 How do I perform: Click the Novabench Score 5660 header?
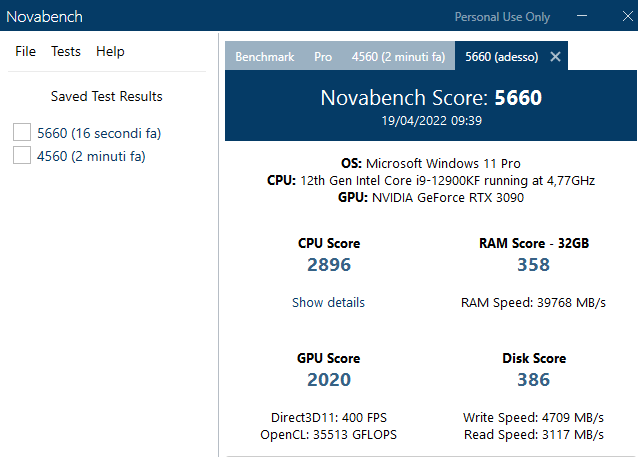pos(430,98)
